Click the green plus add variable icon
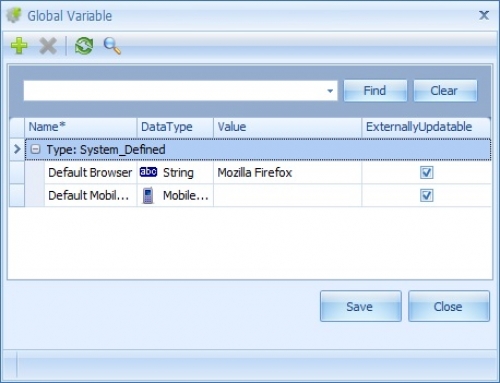The width and height of the screenshot is (500, 383). coord(19,46)
